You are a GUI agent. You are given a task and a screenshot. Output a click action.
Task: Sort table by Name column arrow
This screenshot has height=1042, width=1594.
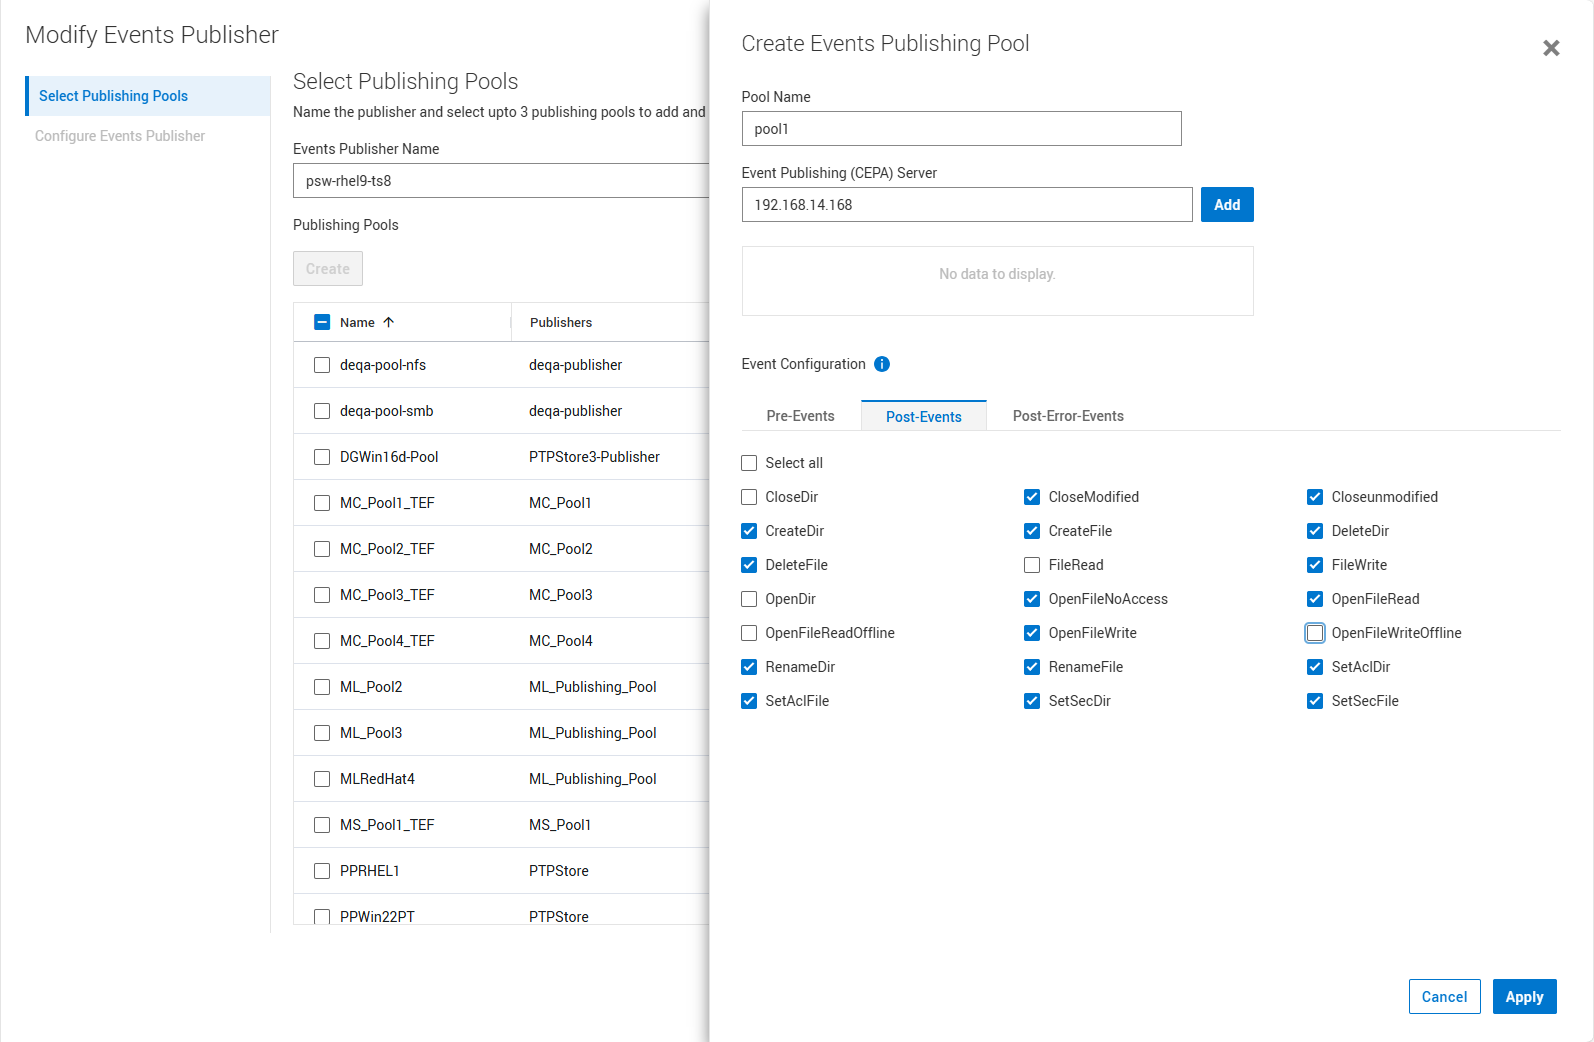coord(389,322)
